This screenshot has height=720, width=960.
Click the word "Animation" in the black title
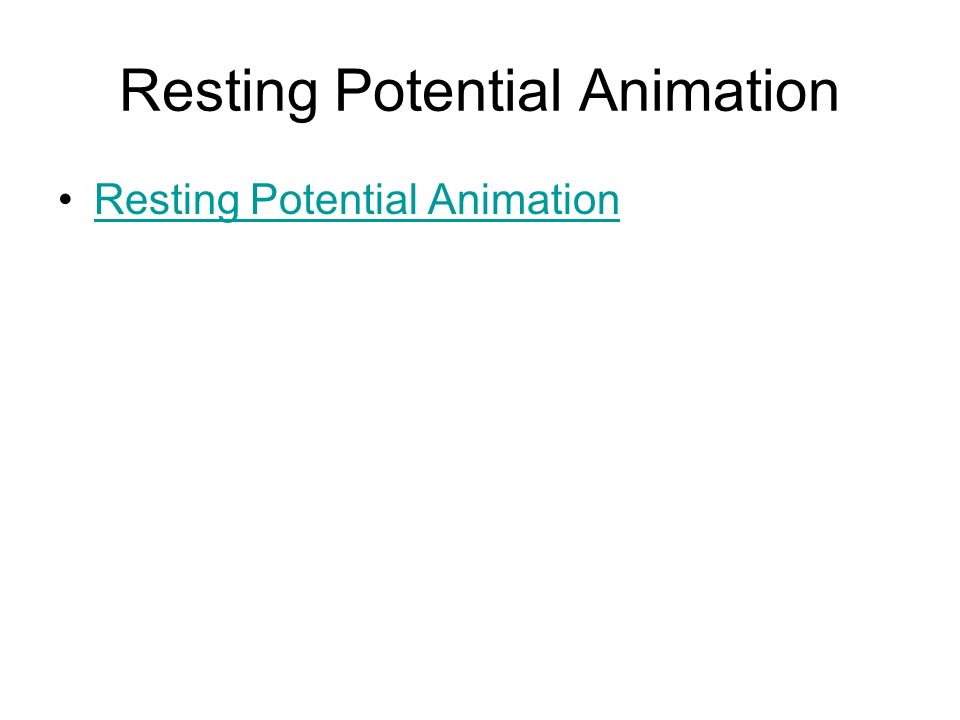708,90
